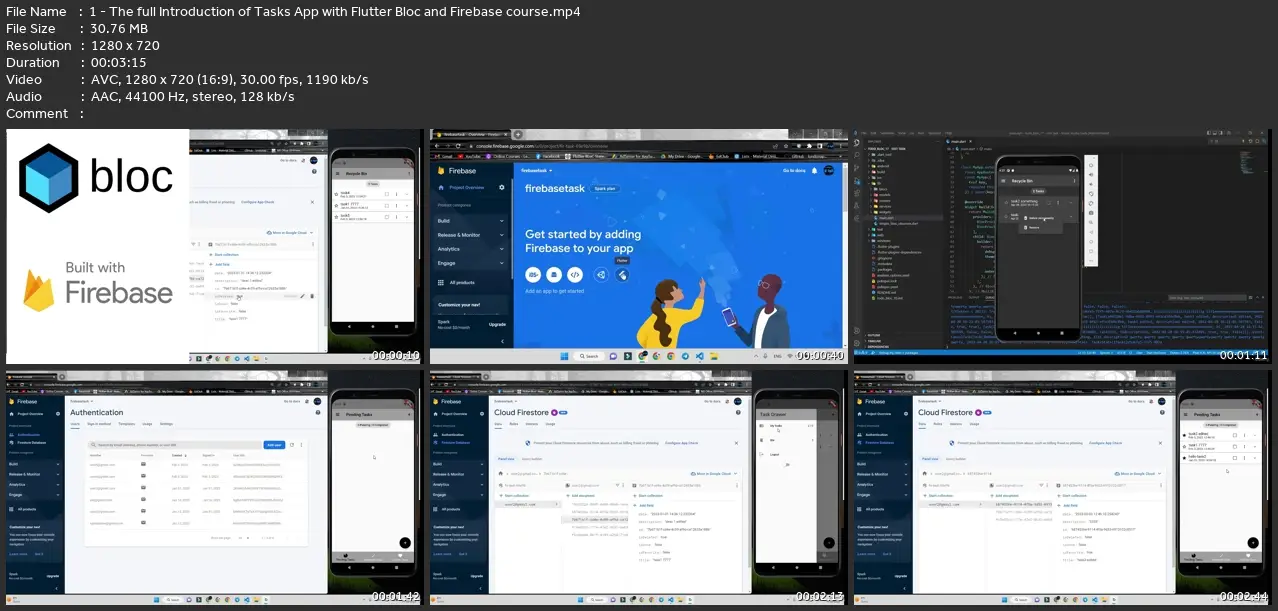Image resolution: width=1278 pixels, height=611 pixels.
Task: Tick the task2 edited checkbox in 00:02:44 emulator
Action: pos(1235,435)
